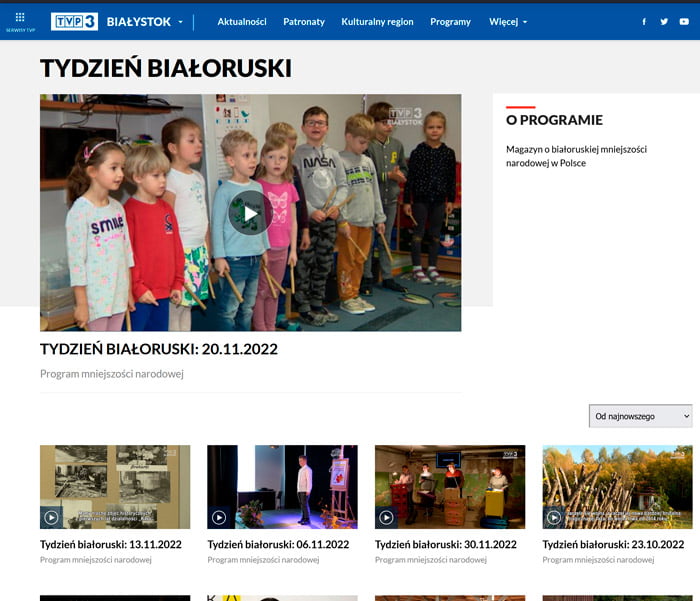Expand the Białystok region dropdown

[x=180, y=21]
